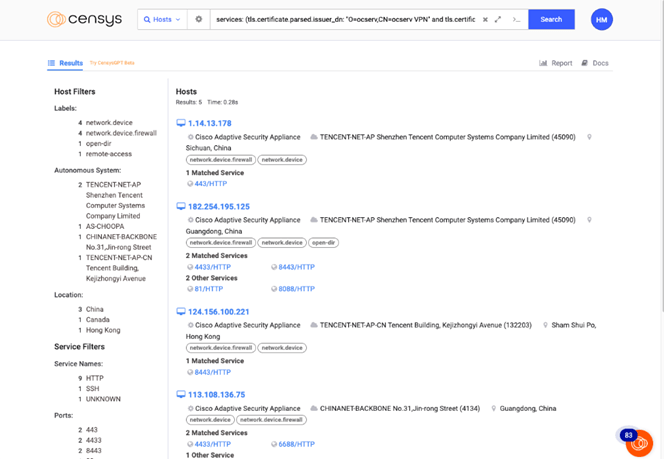The height and width of the screenshot is (459, 664).
Task: Click the search query input field
Action: (346, 19)
